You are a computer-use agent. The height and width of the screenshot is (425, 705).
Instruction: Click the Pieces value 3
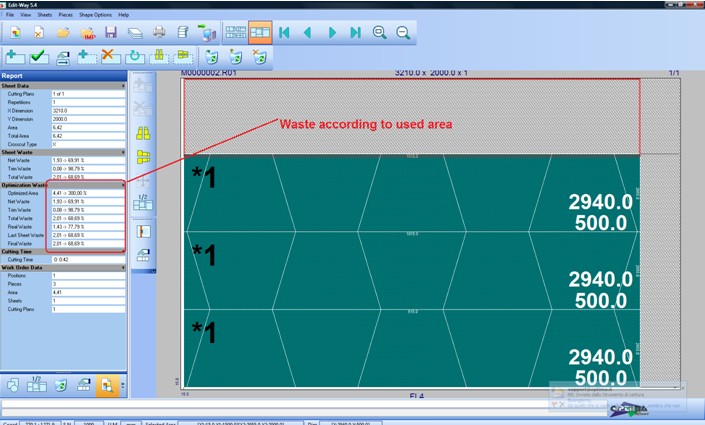(88, 284)
